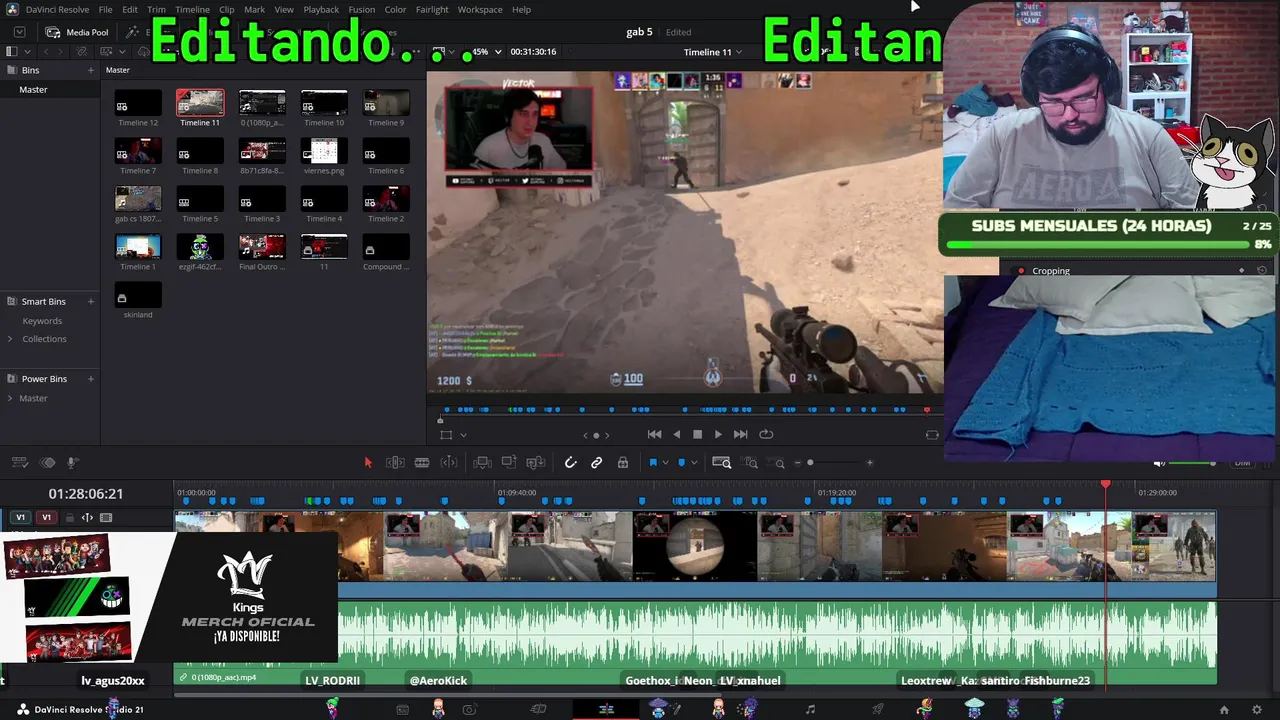This screenshot has height=720, width=1280.
Task: Open the Playback menu
Action: (321, 9)
